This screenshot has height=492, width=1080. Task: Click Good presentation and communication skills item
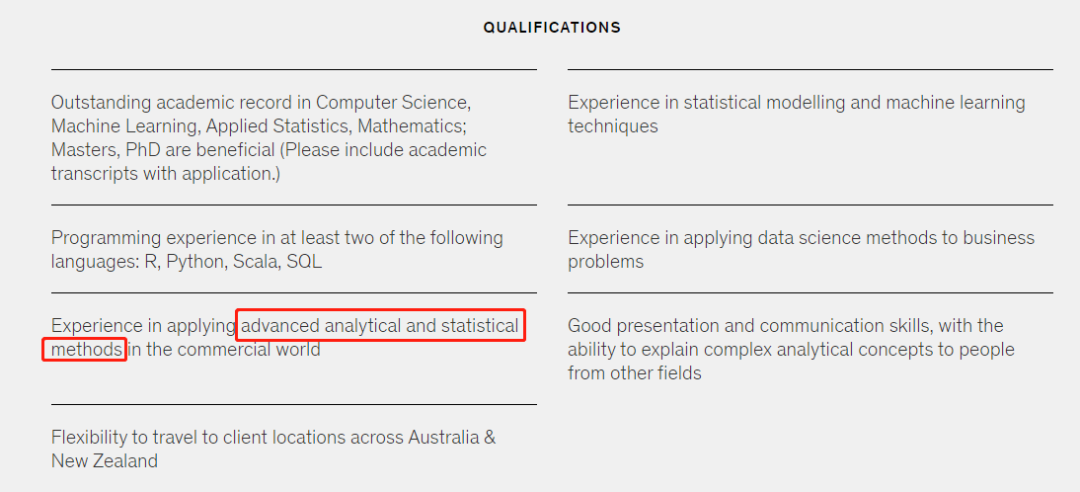pyautogui.click(x=791, y=349)
